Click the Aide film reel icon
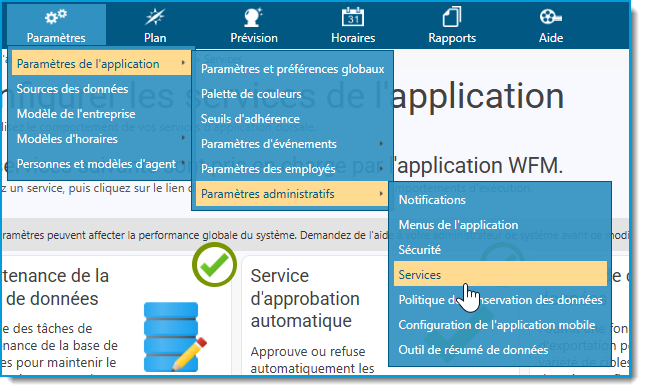This screenshot has height=391, width=645. 551,17
